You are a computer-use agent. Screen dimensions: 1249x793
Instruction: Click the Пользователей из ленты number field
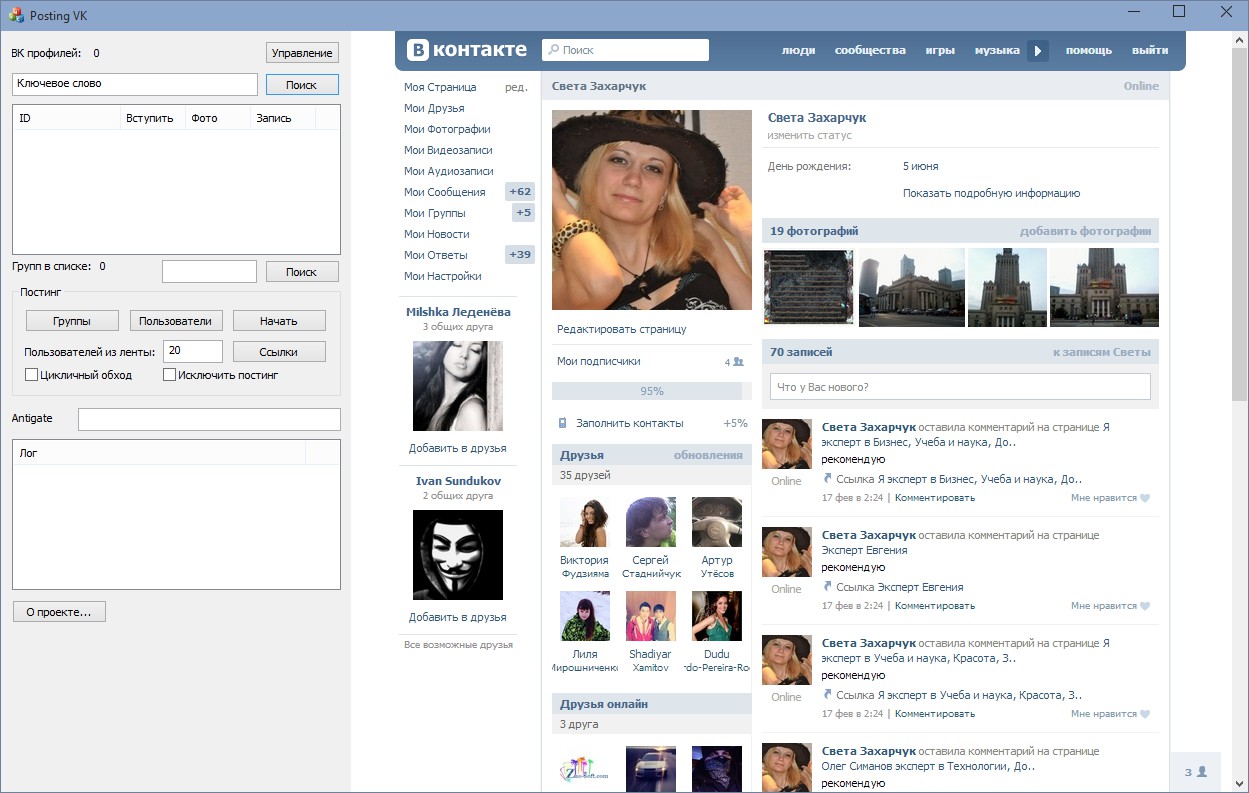tap(193, 351)
